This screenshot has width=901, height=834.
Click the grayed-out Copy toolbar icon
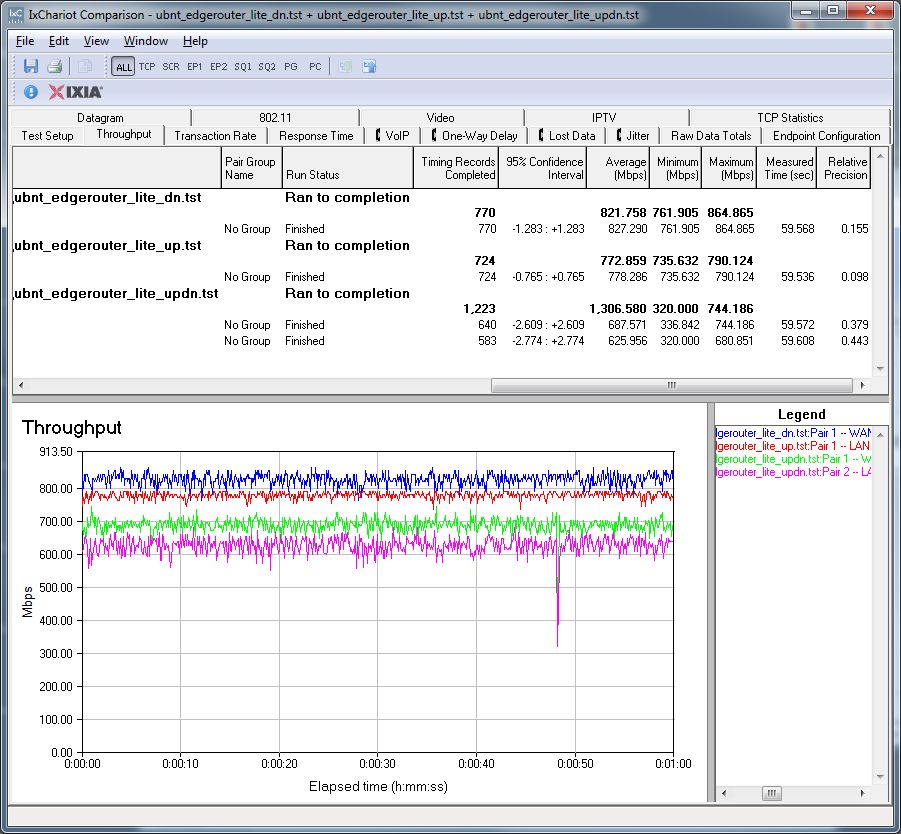[x=84, y=66]
